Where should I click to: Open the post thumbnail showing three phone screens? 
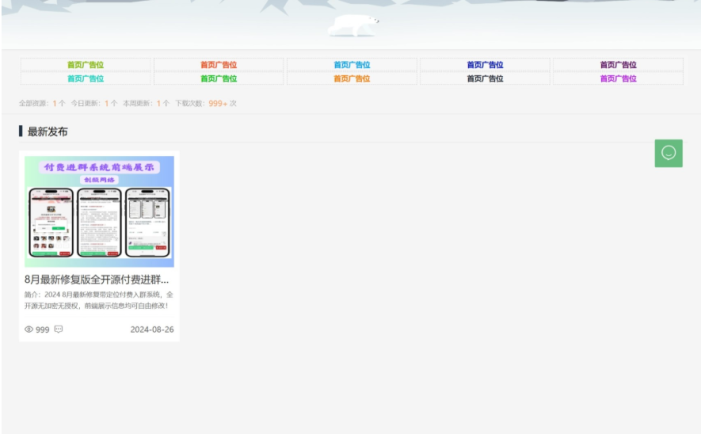pyautogui.click(x=99, y=211)
